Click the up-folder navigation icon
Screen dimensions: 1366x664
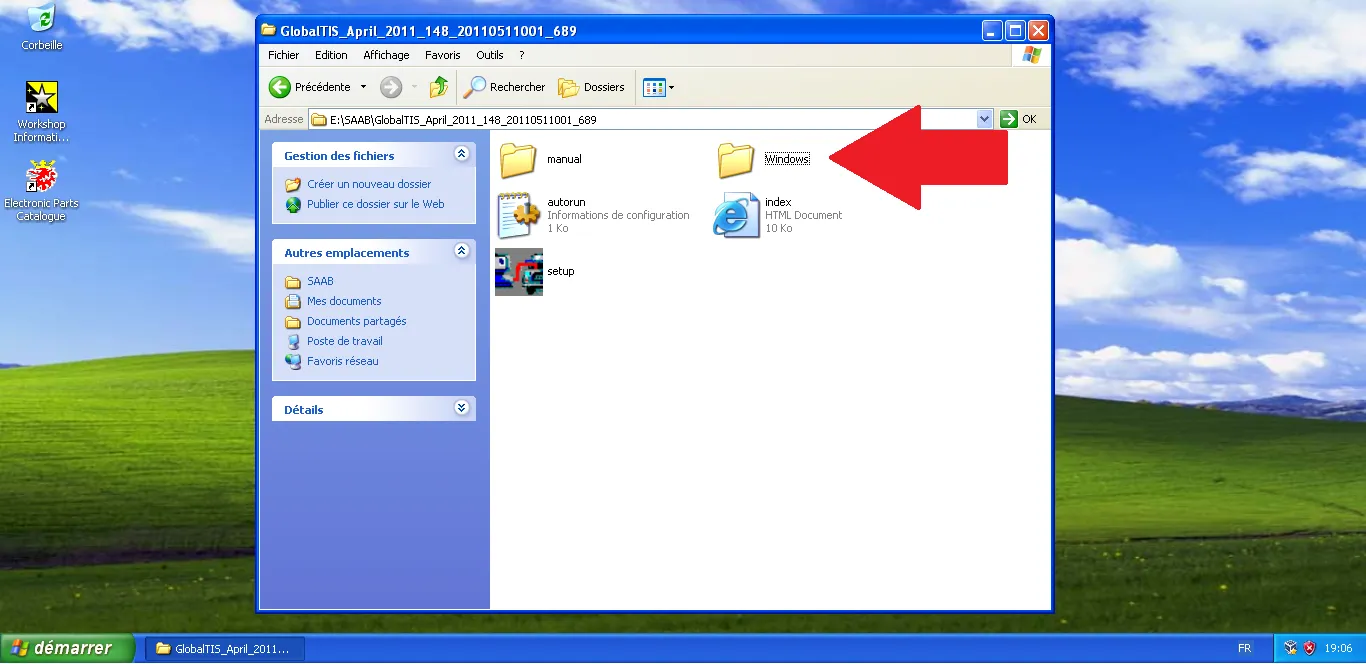438,87
